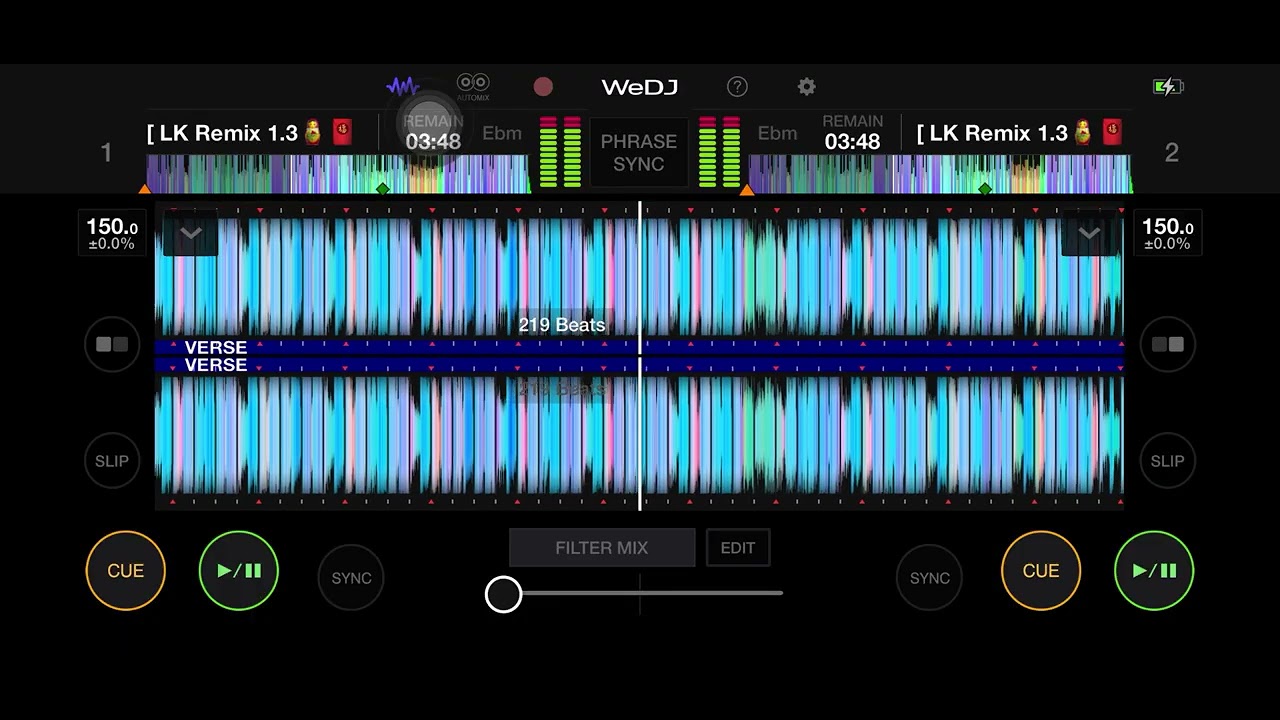Select the lower VERSE phrase label

pyautogui.click(x=216, y=365)
